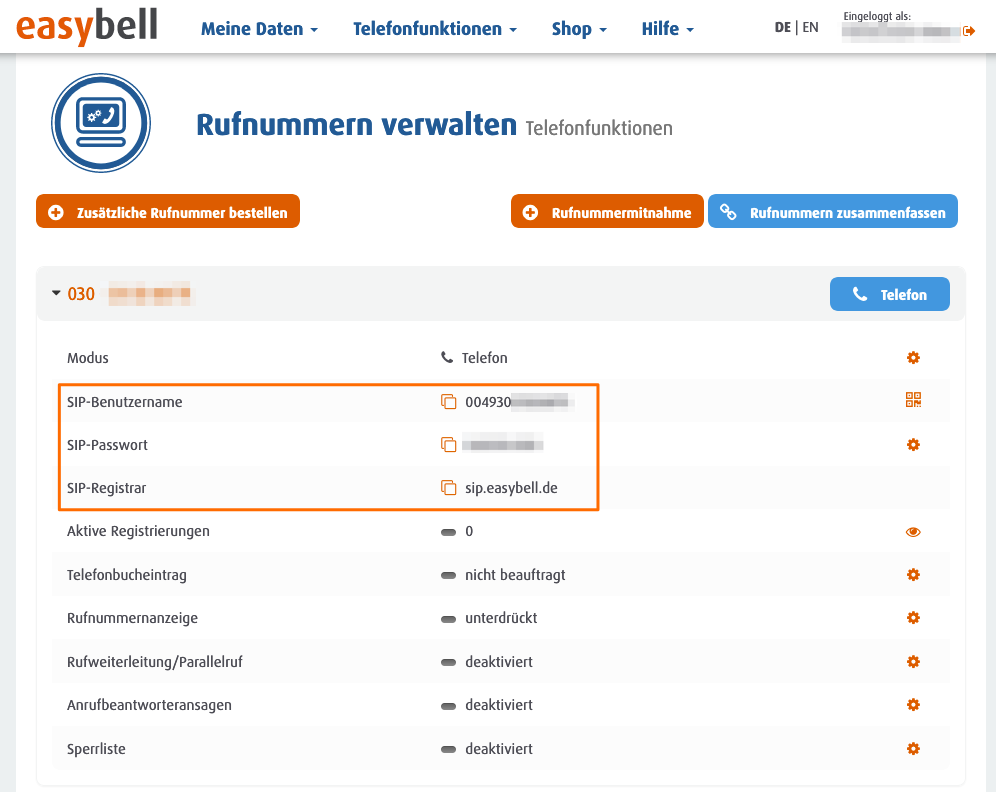
Task: Show QR code for SIP-Benutzername
Action: pyautogui.click(x=913, y=401)
